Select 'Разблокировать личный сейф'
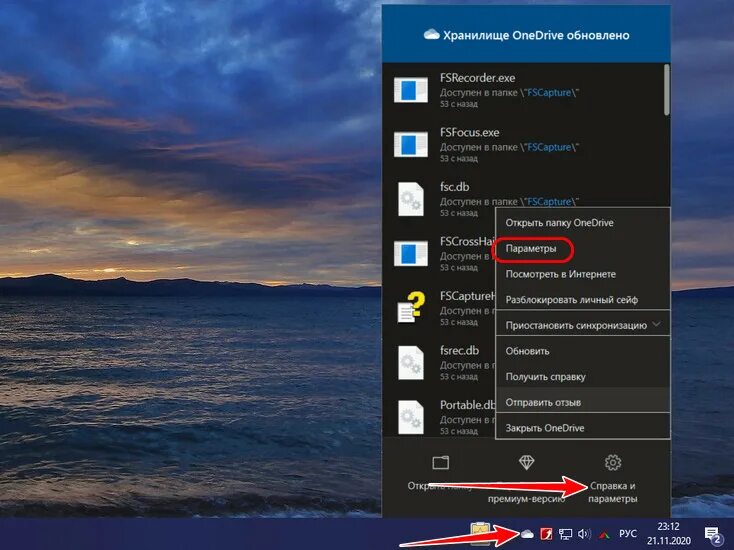 pos(583,300)
